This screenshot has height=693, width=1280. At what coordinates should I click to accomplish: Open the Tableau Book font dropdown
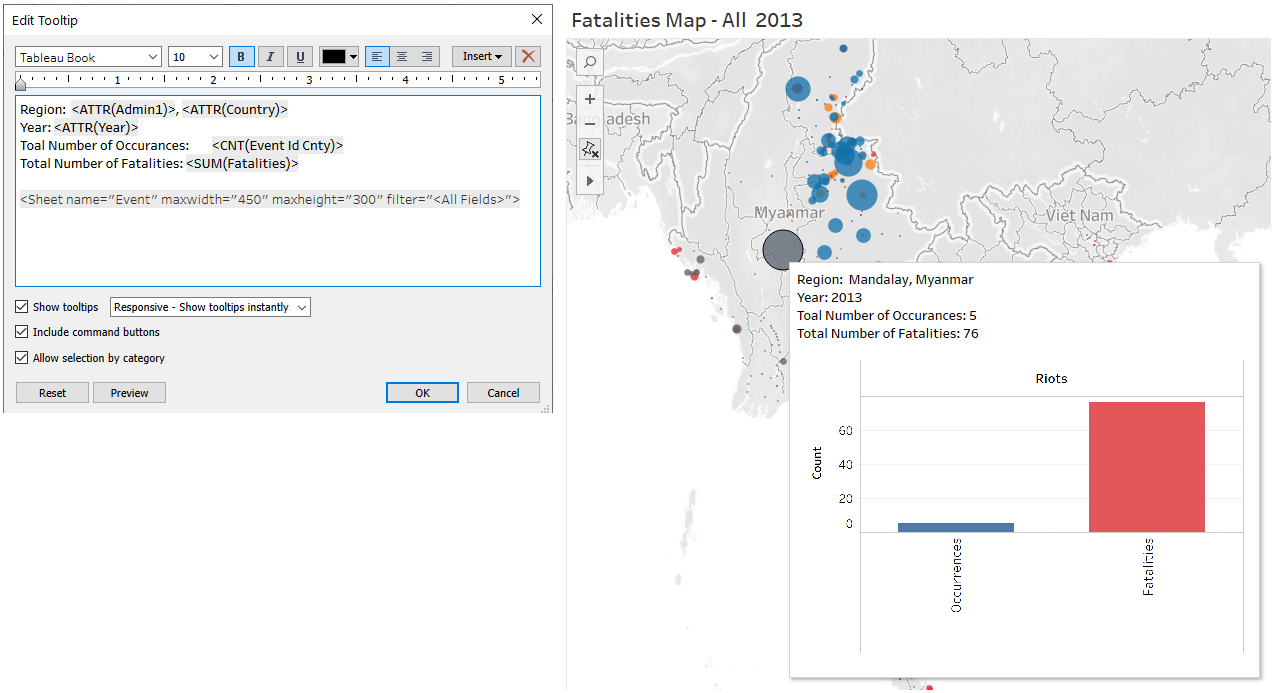pyautogui.click(x=88, y=57)
